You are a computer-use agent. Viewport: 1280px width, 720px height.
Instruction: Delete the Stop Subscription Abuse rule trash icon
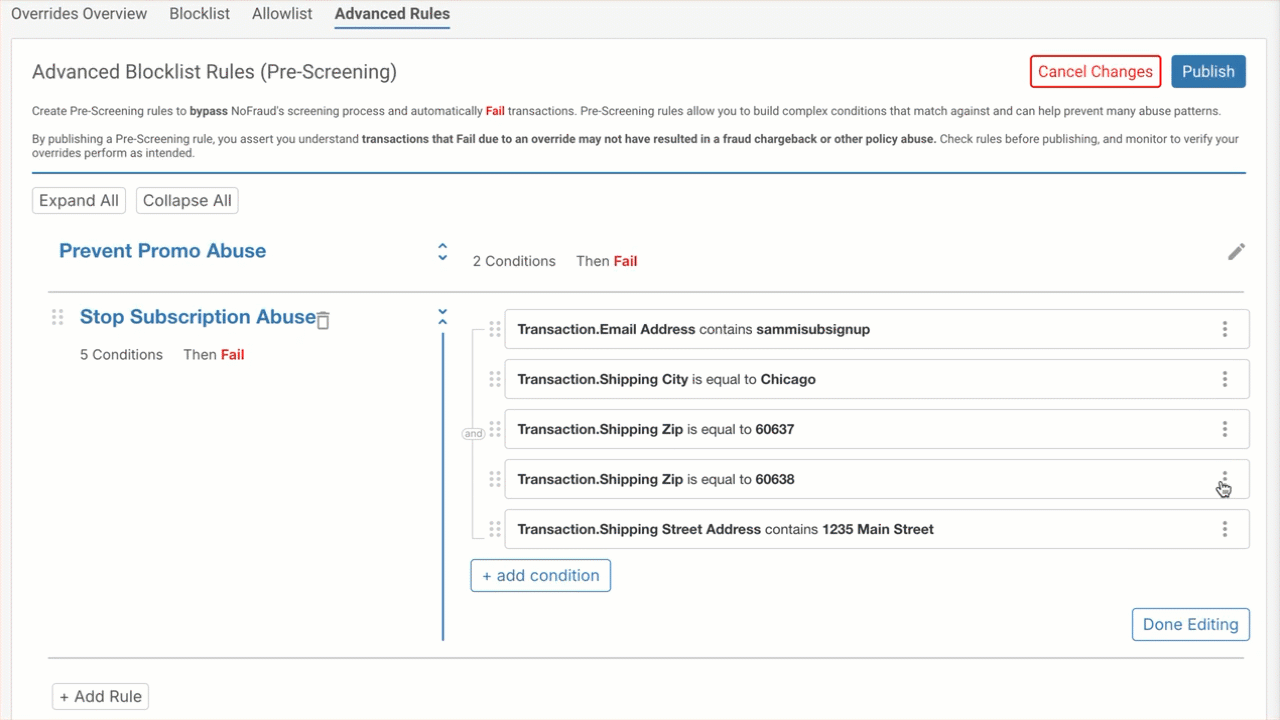click(x=323, y=320)
